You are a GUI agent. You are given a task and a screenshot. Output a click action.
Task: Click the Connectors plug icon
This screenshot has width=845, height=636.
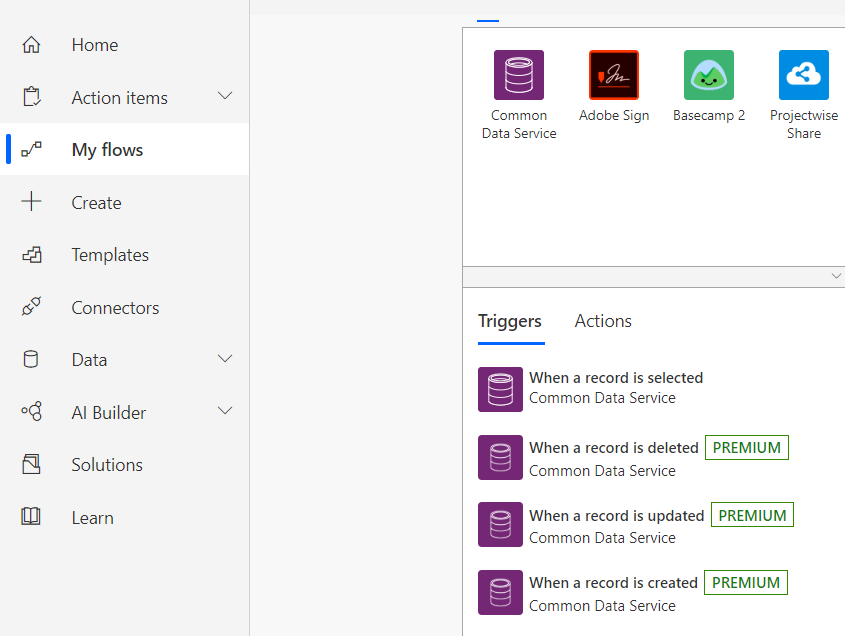click(31, 307)
